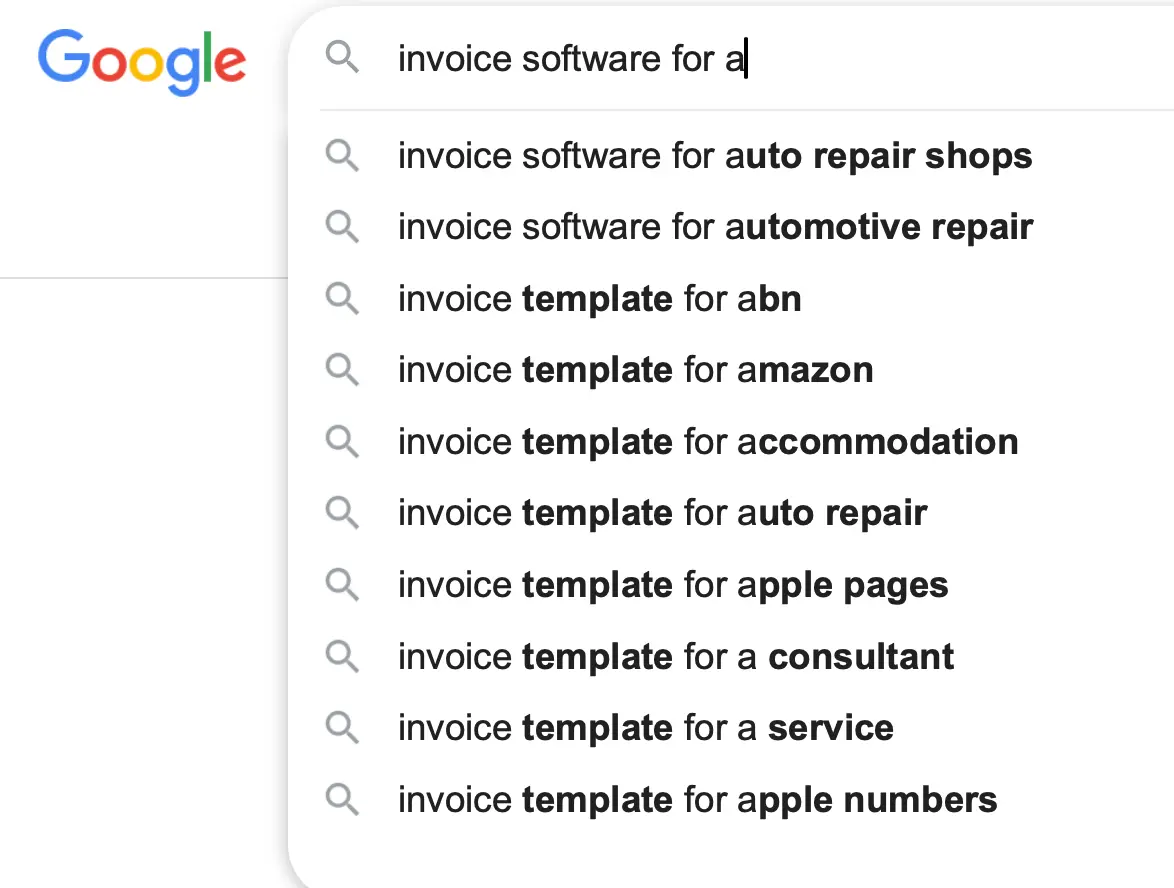1174x888 pixels.
Task: Click magnifier icon beside automotive repair suggestion
Action: (342, 227)
